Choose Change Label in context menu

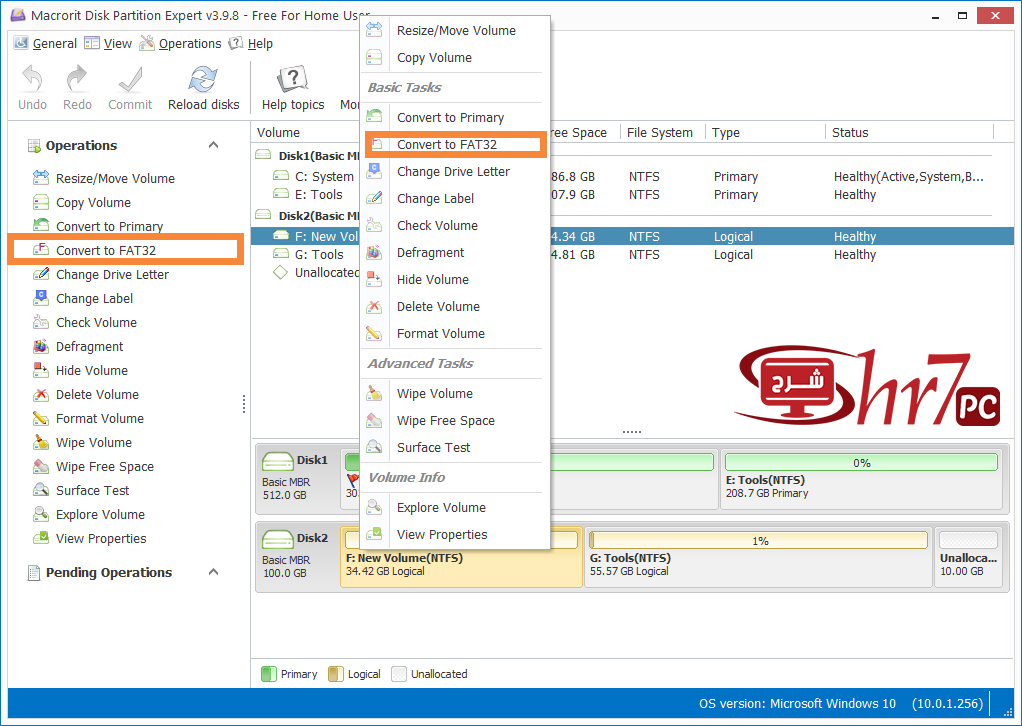[x=455, y=198]
